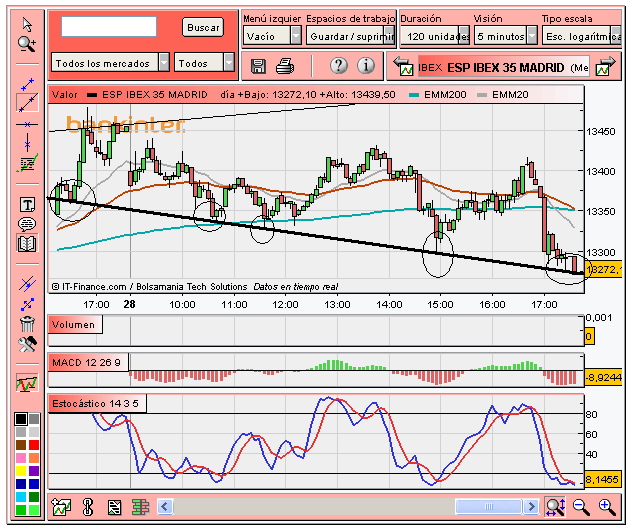The image size is (632, 528).
Task: Open the Guardar / suprimir dropdown
Action: coord(350,36)
